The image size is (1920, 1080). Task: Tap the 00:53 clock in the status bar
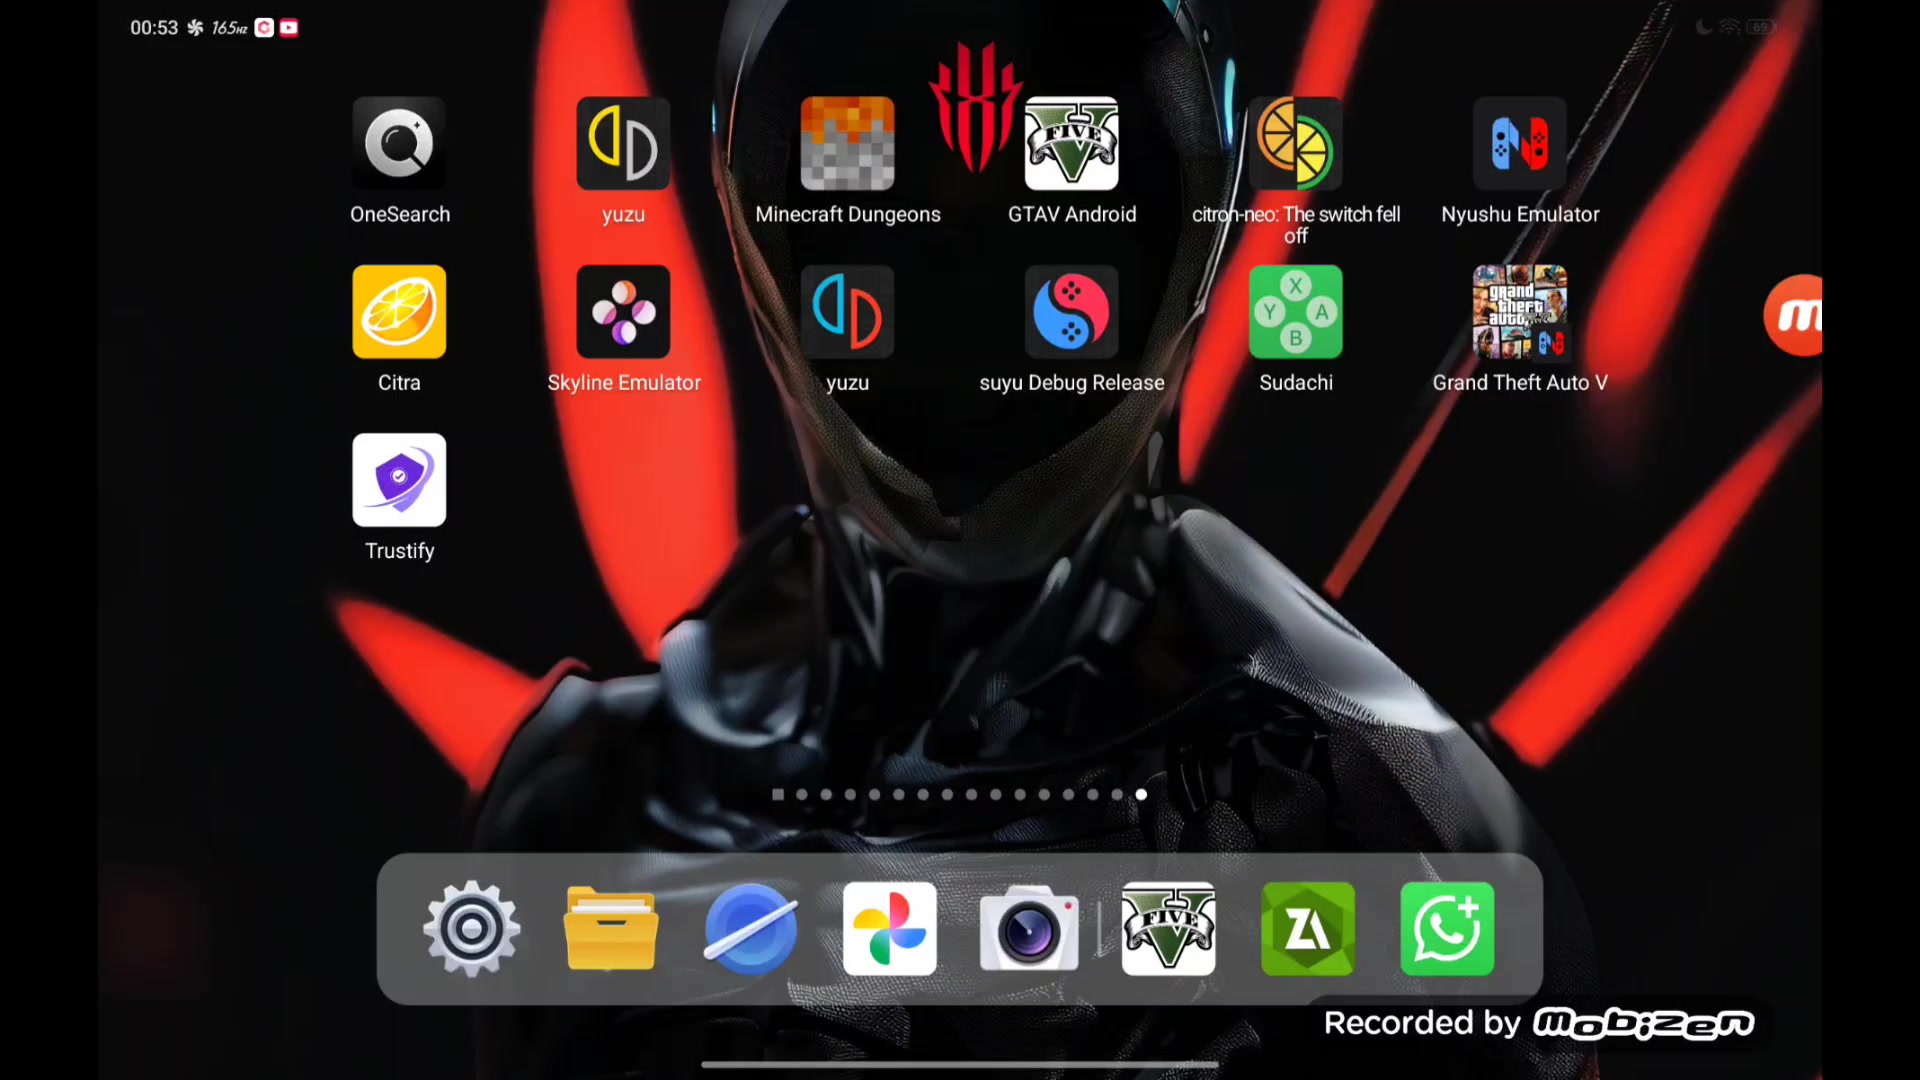pyautogui.click(x=154, y=28)
